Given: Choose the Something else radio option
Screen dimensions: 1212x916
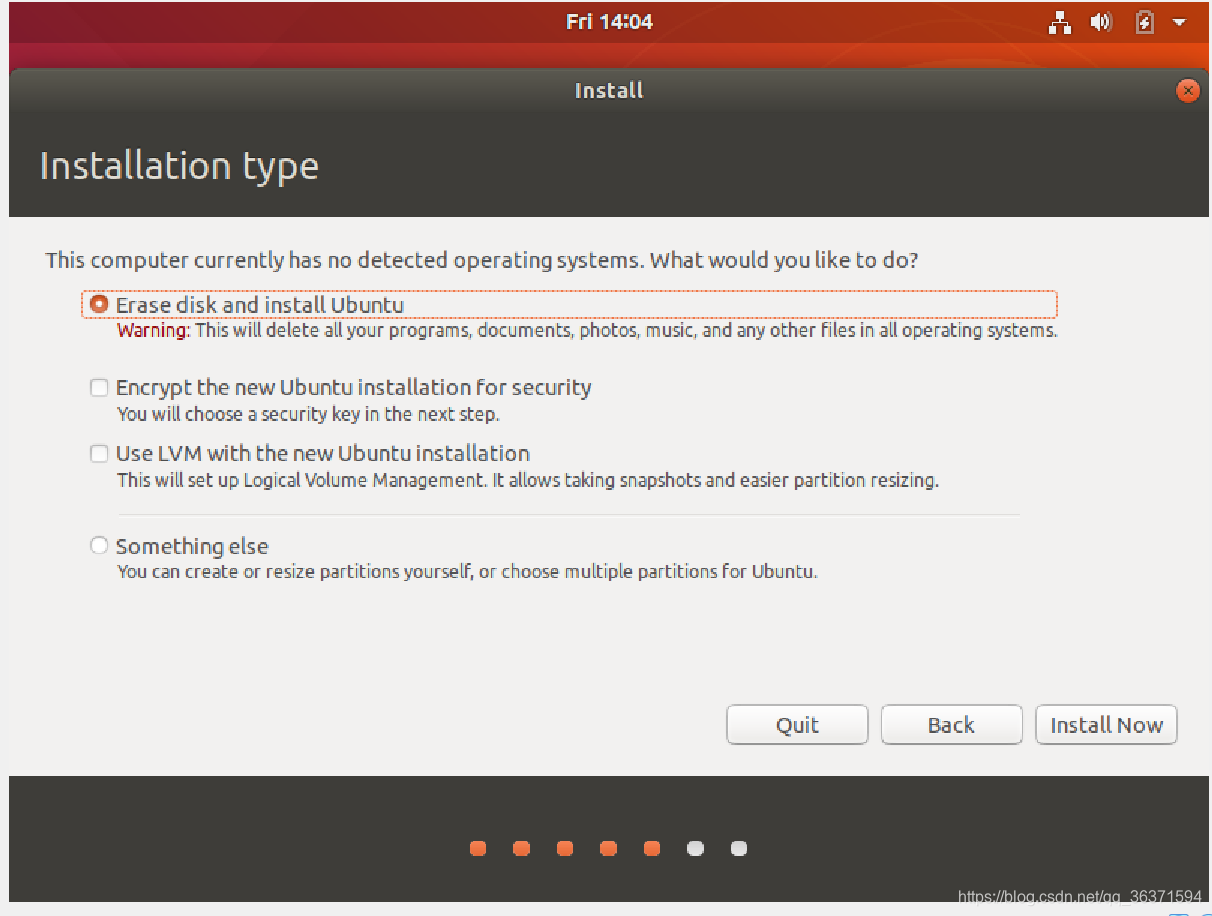Looking at the screenshot, I should [x=99, y=546].
